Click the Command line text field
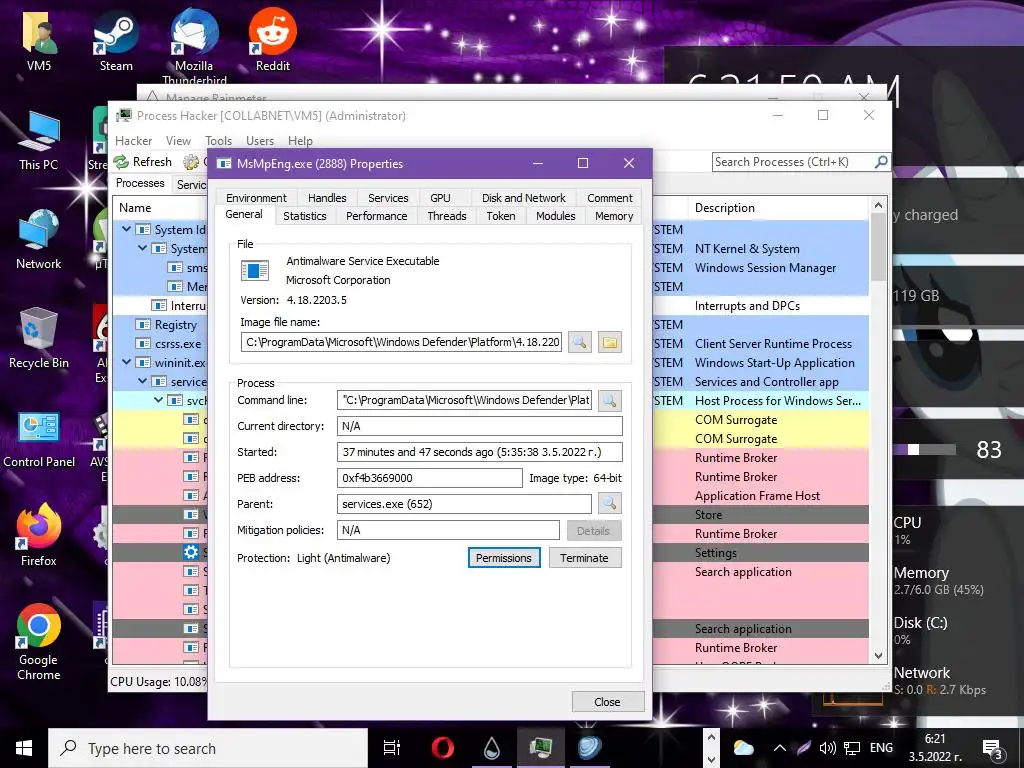 click(x=464, y=400)
